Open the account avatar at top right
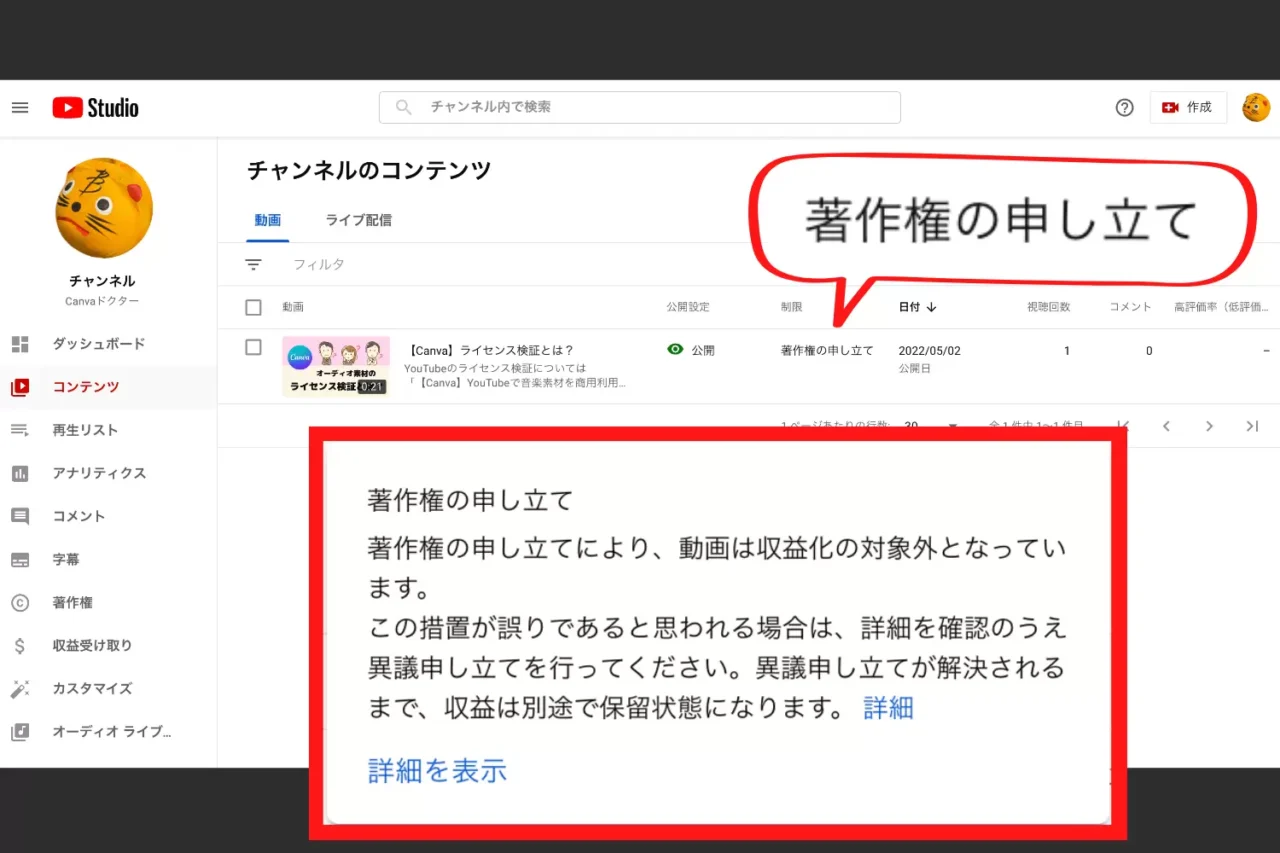Viewport: 1280px width, 853px height. pos(1256,108)
